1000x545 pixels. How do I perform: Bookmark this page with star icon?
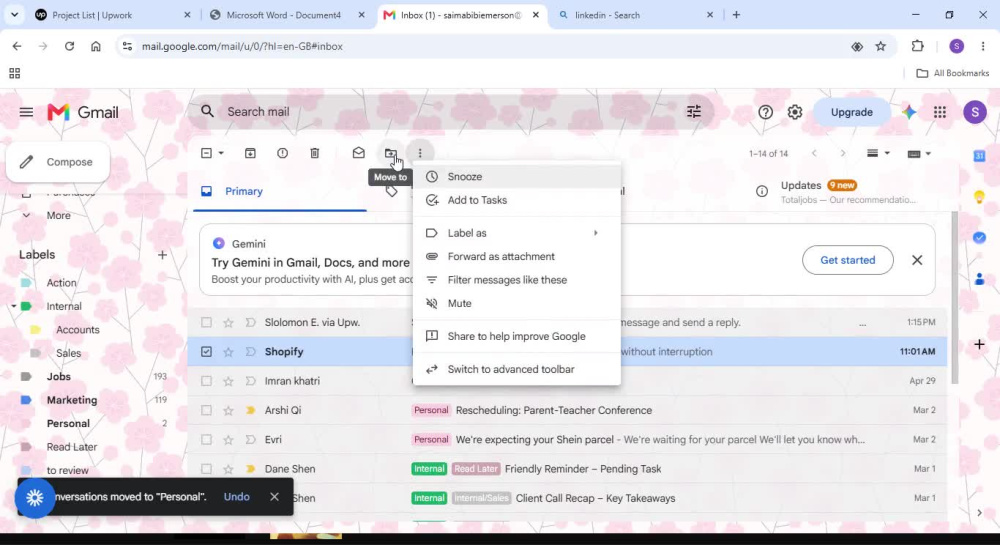[x=881, y=46]
